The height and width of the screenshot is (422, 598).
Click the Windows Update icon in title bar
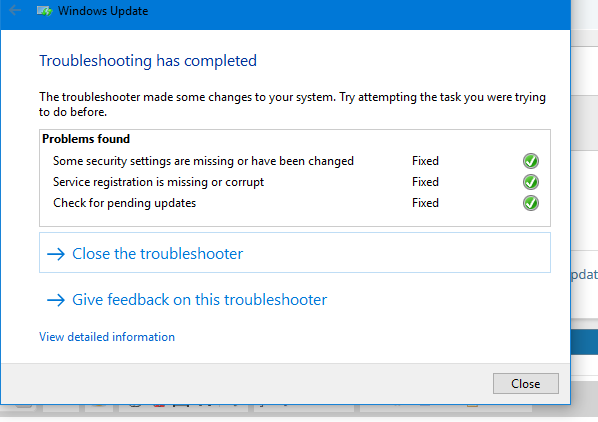44,11
